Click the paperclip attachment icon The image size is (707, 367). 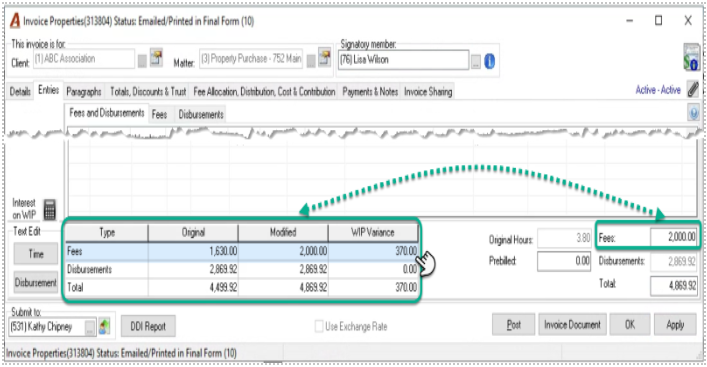pos(693,89)
